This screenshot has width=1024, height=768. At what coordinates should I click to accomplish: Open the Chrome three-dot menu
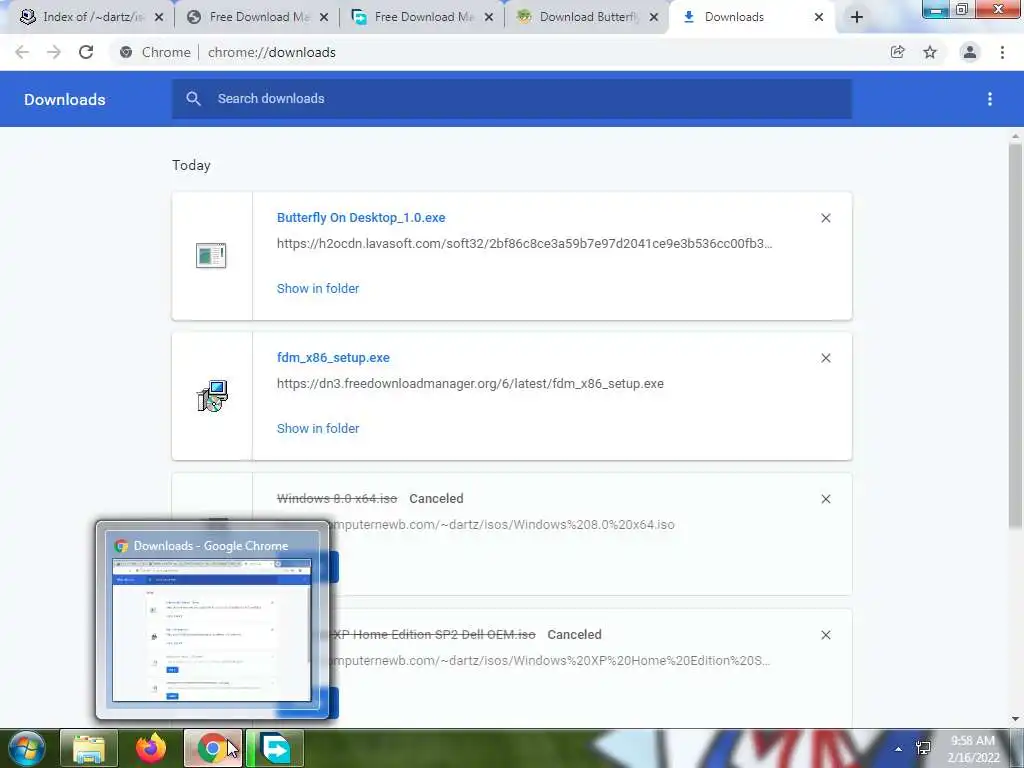click(x=1002, y=52)
